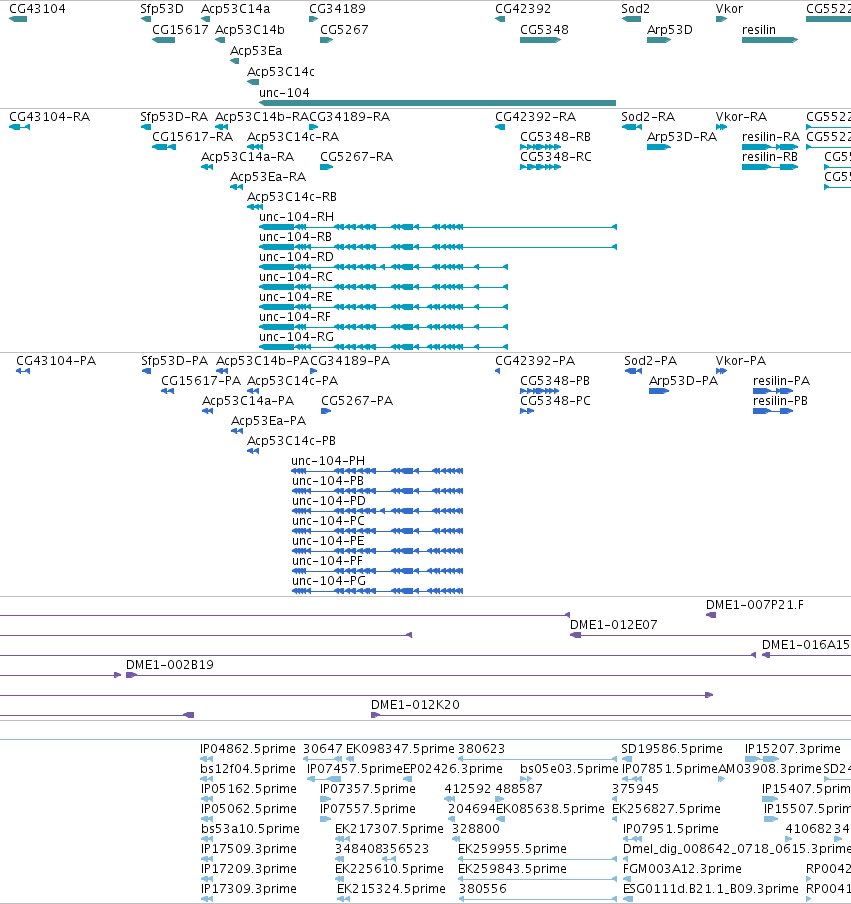Select the CG5348-RC transcript label
Screen dimensions: 851x904
pos(556,157)
